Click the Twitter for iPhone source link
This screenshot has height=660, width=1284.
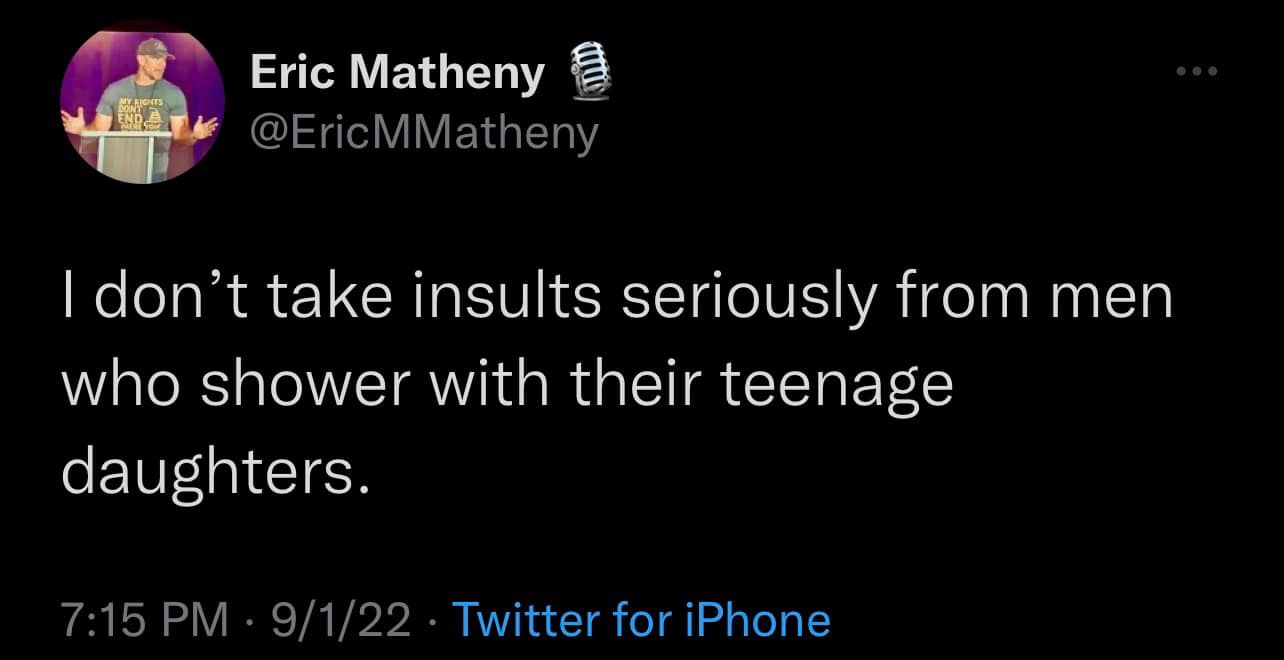641,620
